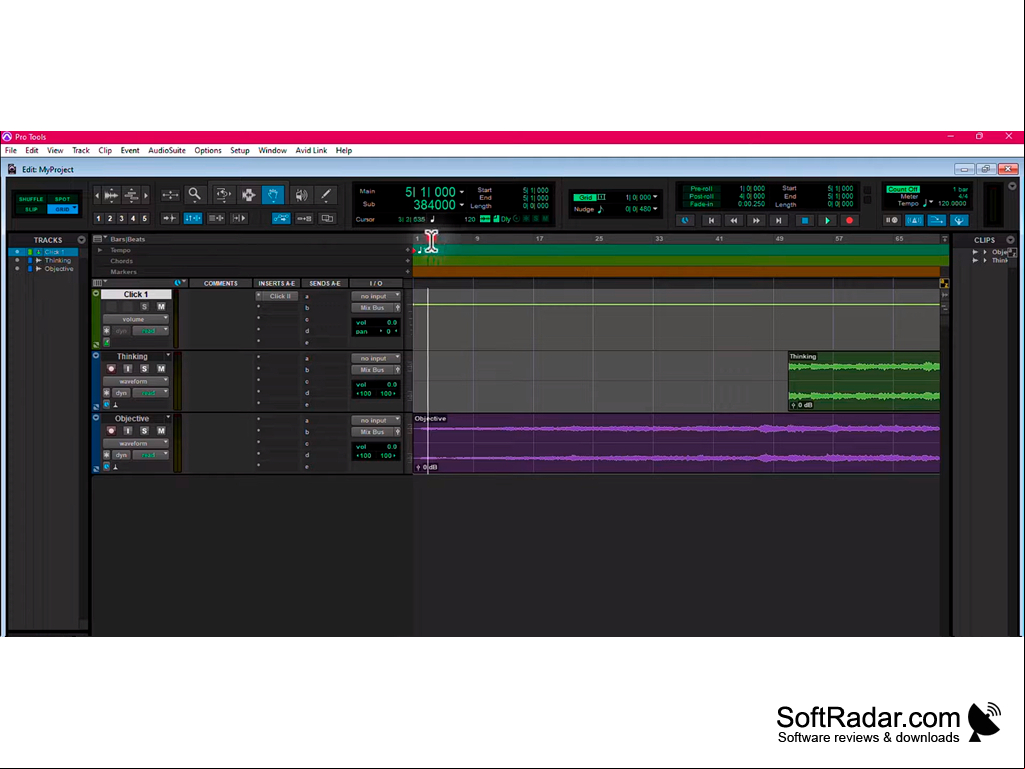
Task: Click the Online sync clock button
Action: 685,220
